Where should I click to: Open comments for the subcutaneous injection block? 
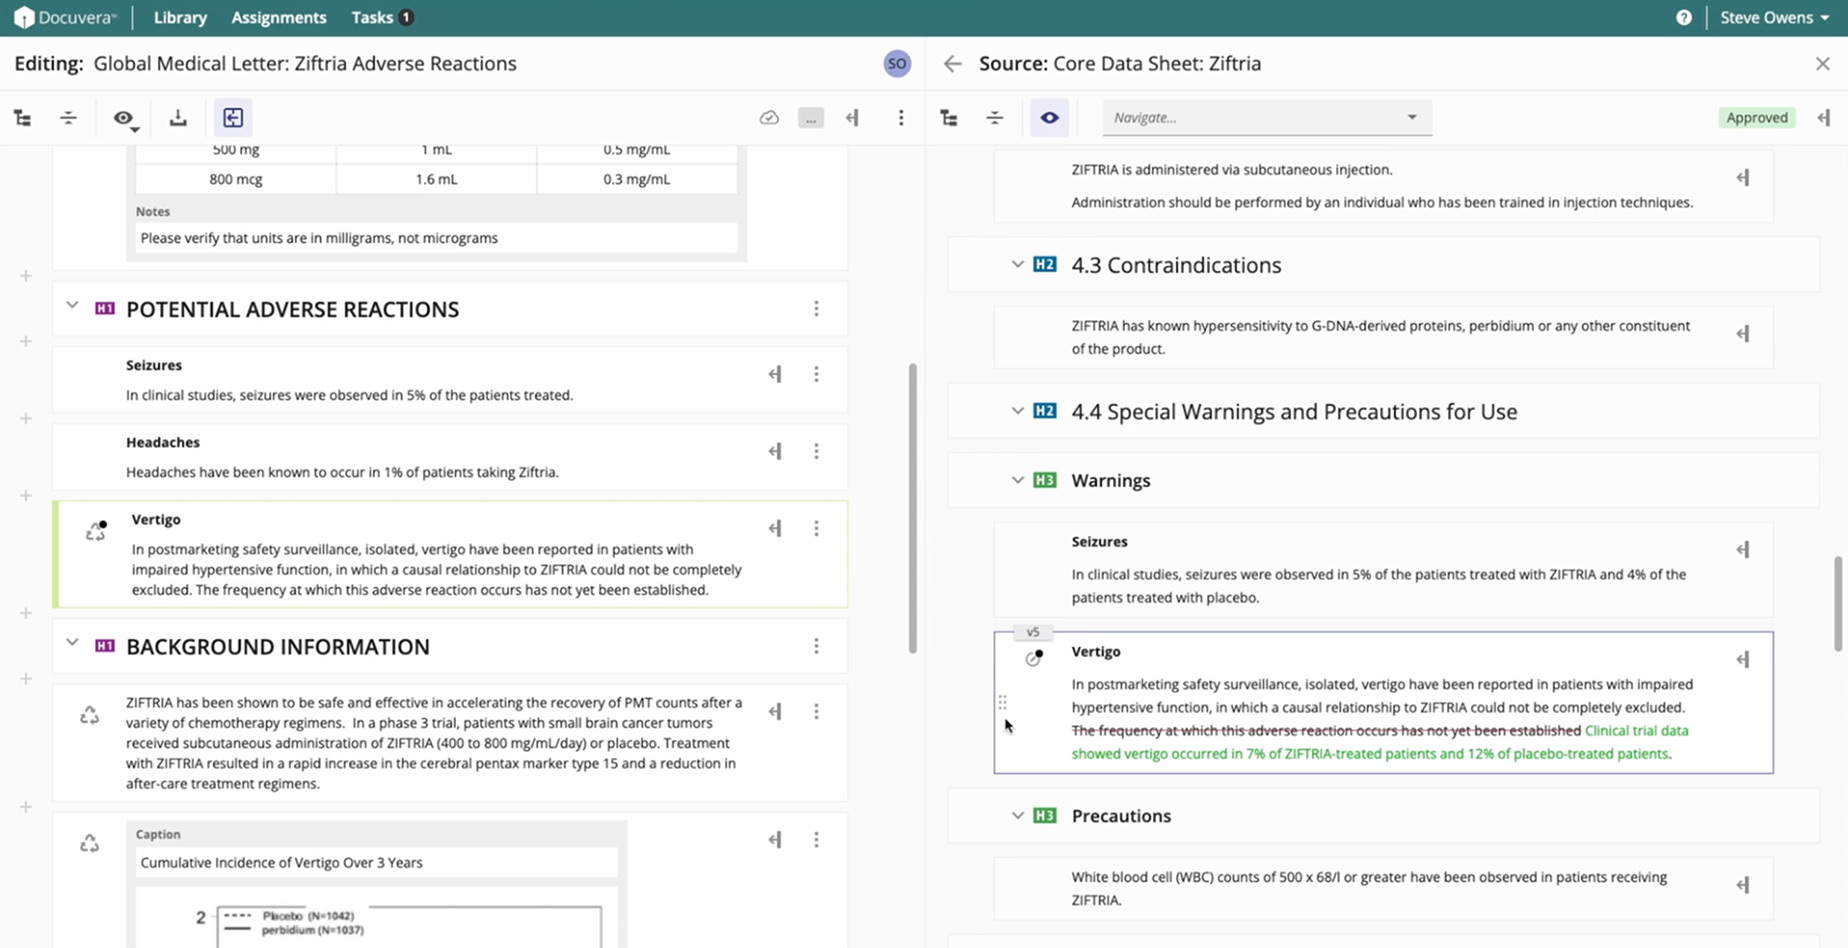tap(1743, 178)
